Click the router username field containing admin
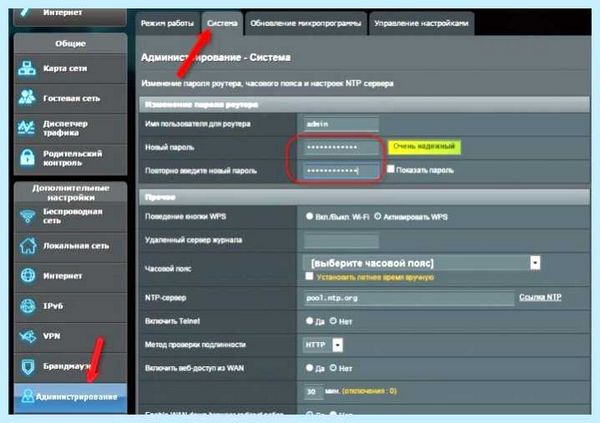The height and width of the screenshot is (423, 600). tap(341, 124)
